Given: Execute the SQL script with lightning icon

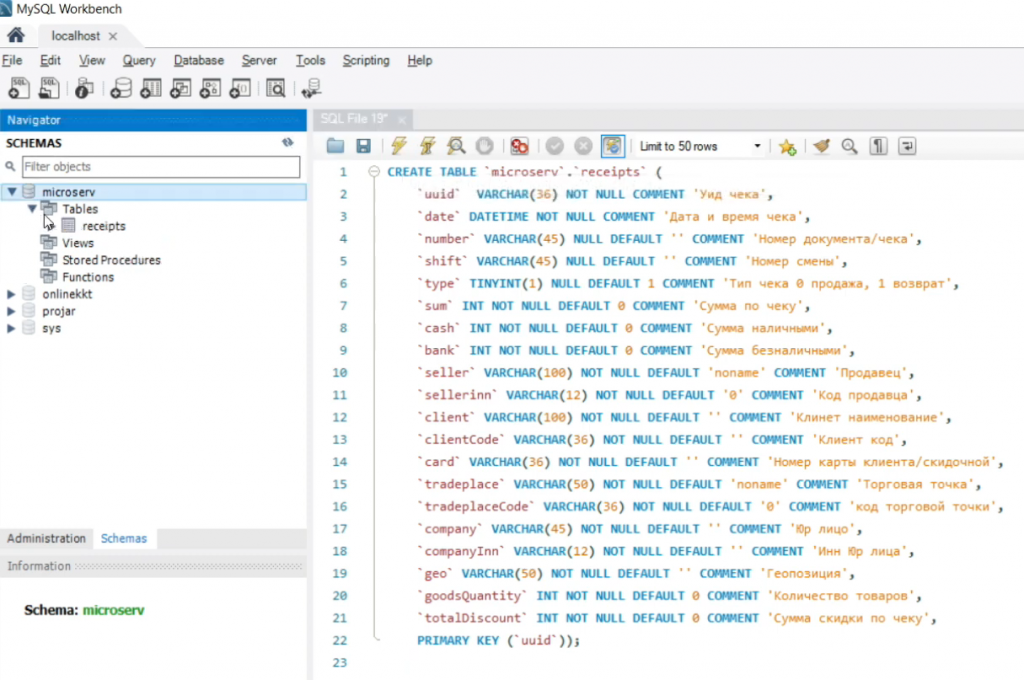Looking at the screenshot, I should [x=398, y=146].
